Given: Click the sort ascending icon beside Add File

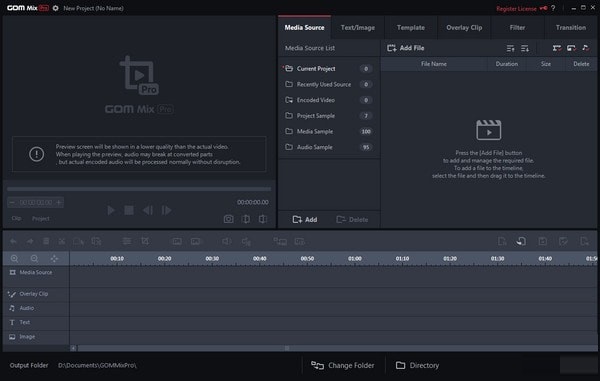Looking at the screenshot, I should (510, 48).
